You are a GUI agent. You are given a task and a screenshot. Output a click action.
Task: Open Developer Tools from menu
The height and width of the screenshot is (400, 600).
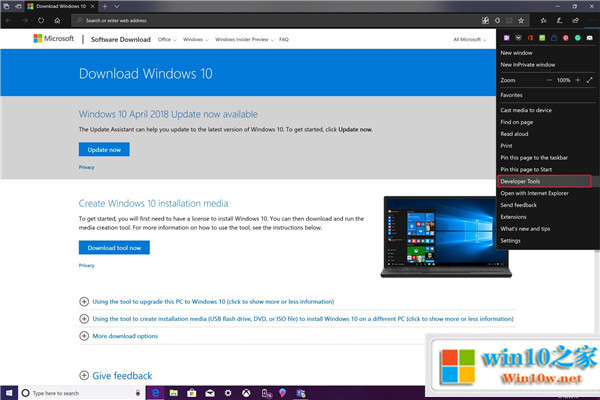point(545,181)
